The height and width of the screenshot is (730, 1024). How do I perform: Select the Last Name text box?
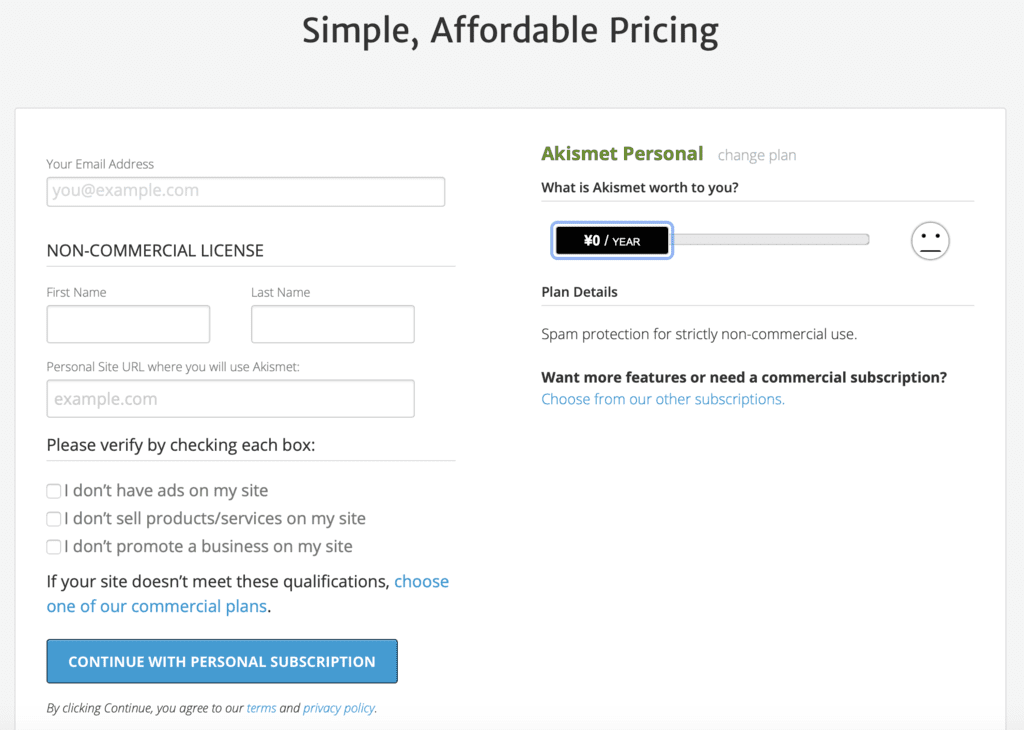click(x=332, y=324)
